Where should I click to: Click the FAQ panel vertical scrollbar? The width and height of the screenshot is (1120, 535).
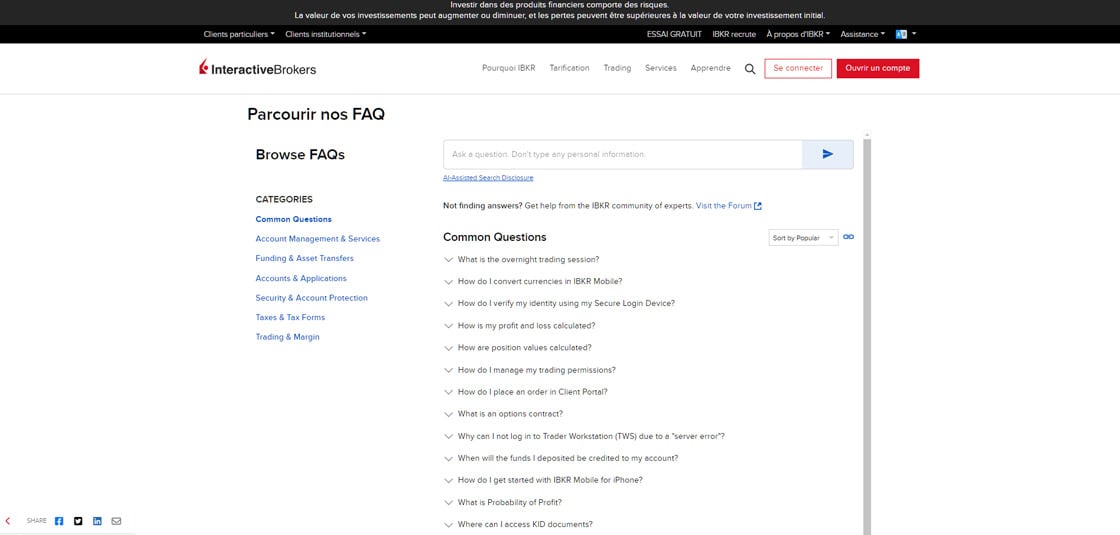coord(867,336)
